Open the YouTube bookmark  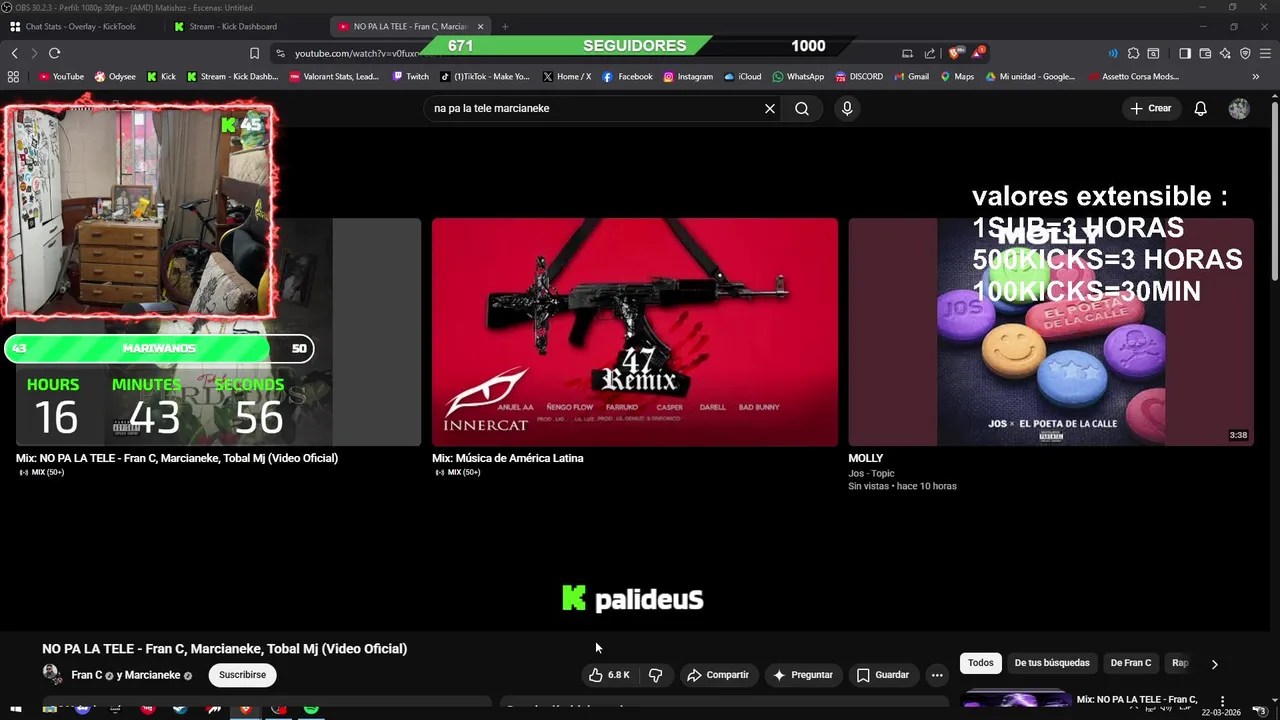(x=61, y=76)
